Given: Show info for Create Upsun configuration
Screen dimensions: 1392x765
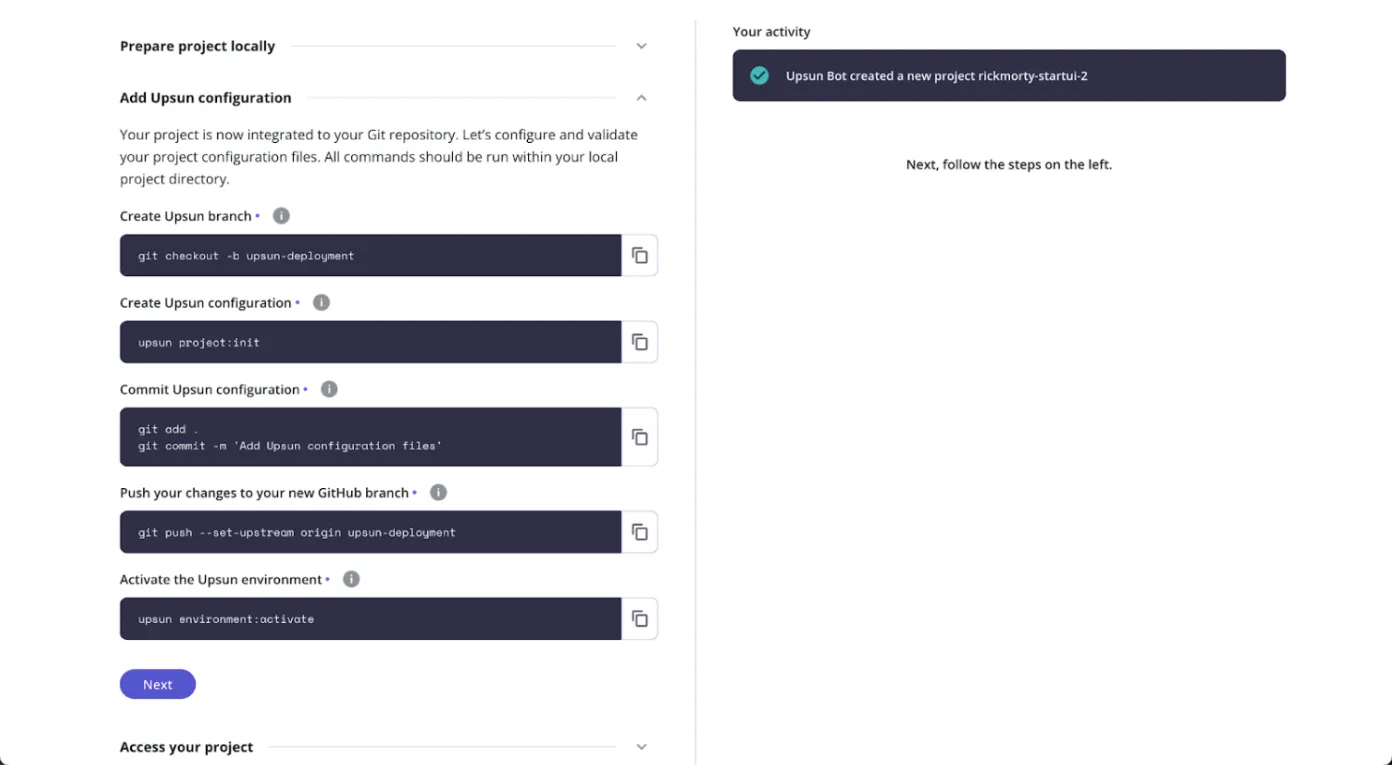Looking at the screenshot, I should pos(321,303).
